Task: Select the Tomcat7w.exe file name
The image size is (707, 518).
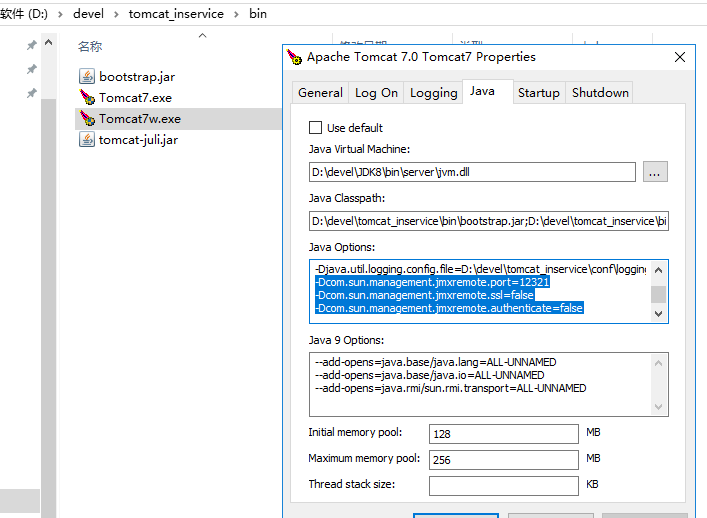Action: pos(140,119)
